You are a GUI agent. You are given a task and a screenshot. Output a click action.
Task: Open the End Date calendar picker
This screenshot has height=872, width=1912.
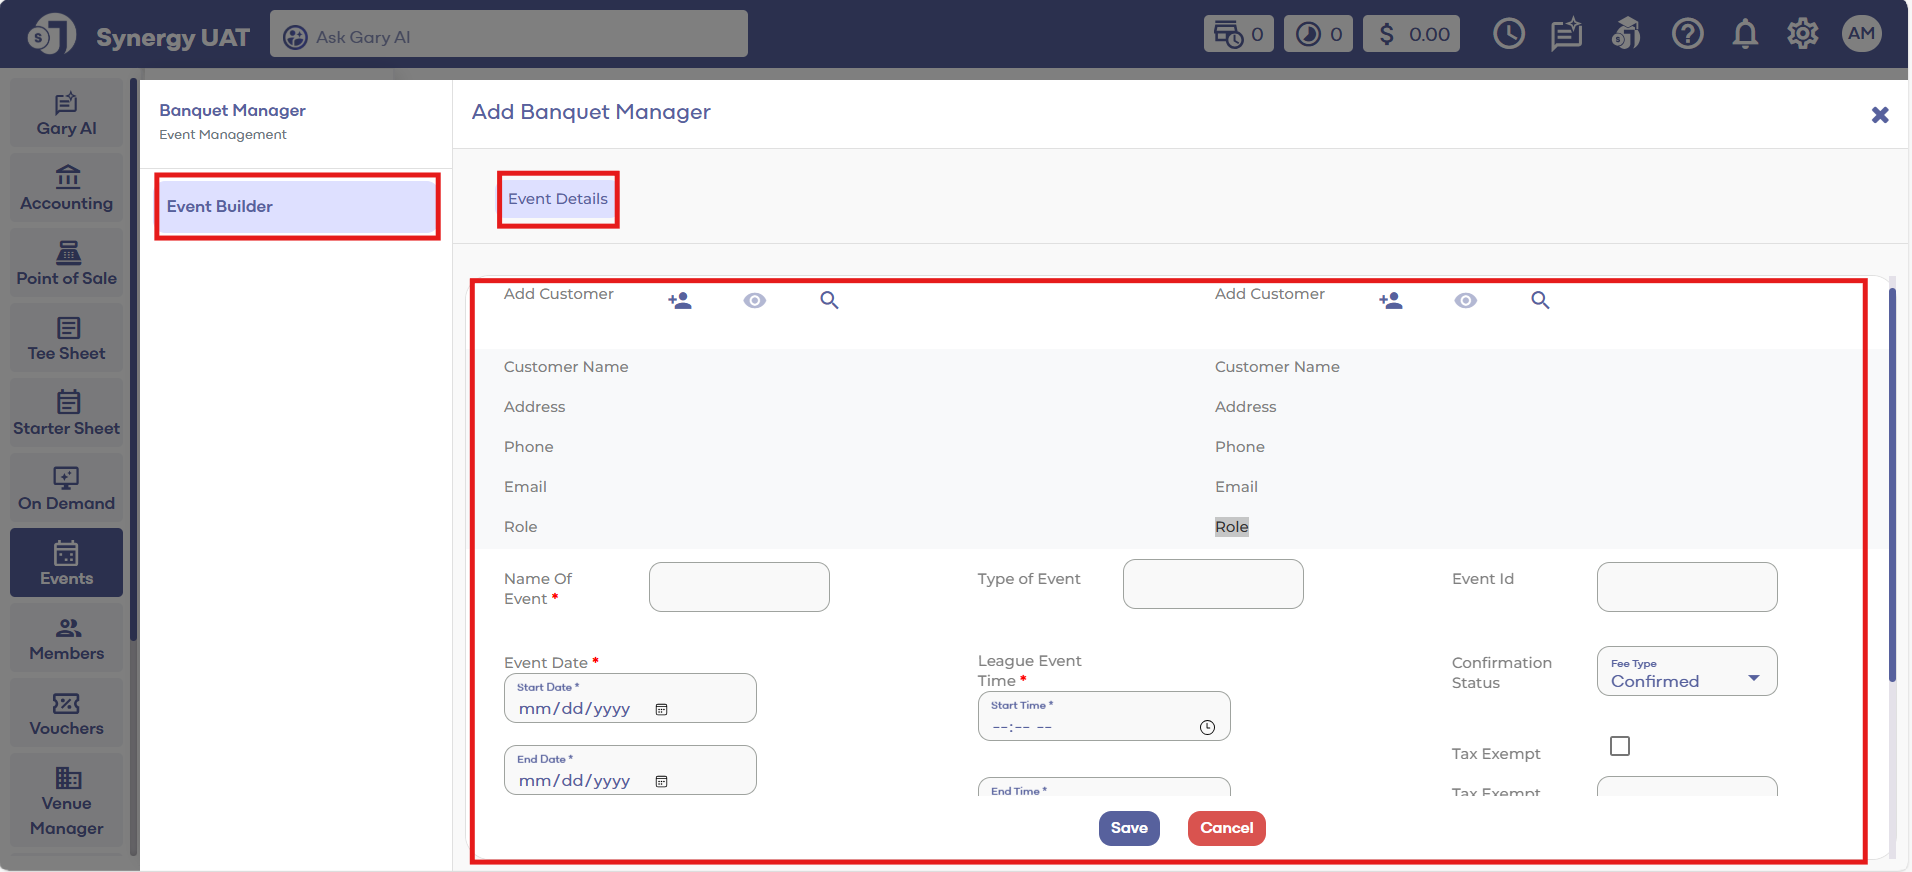[x=661, y=781]
